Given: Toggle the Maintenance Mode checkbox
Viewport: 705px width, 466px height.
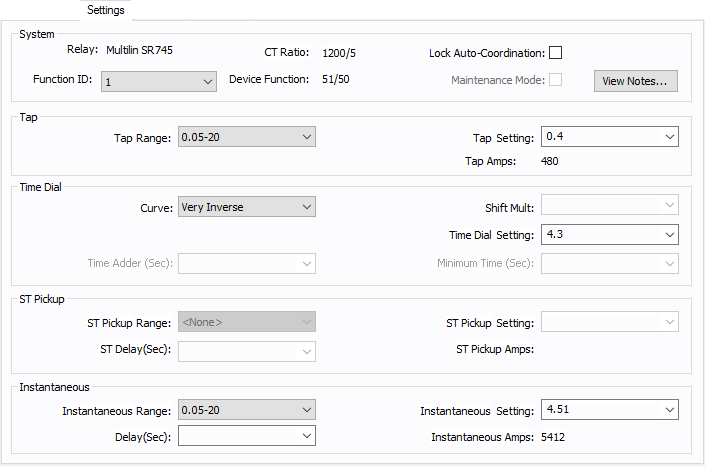Looking at the screenshot, I should (x=556, y=80).
